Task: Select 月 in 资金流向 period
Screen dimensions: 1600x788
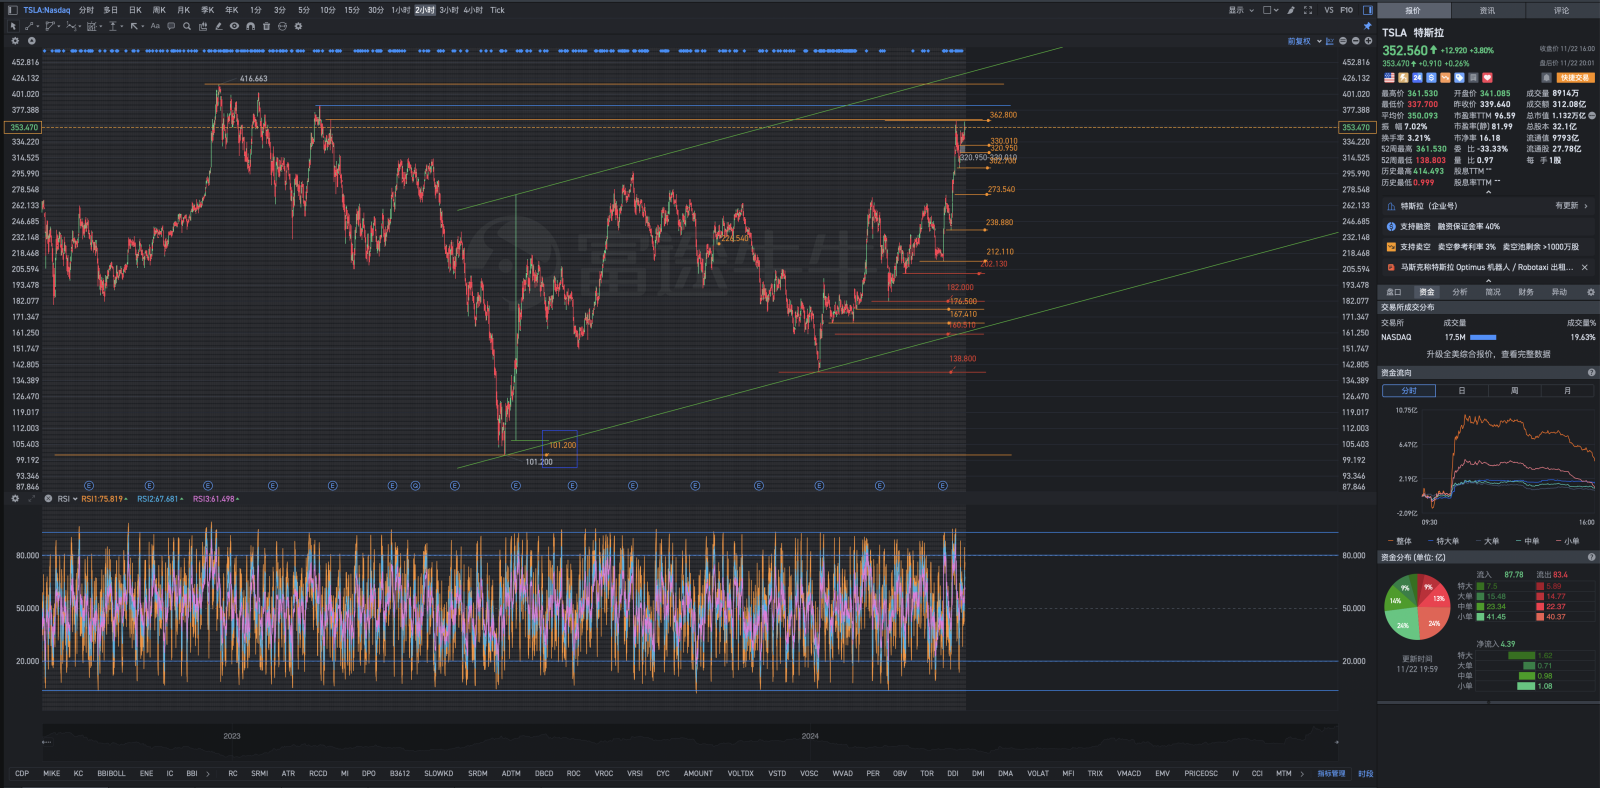Action: click(1567, 390)
